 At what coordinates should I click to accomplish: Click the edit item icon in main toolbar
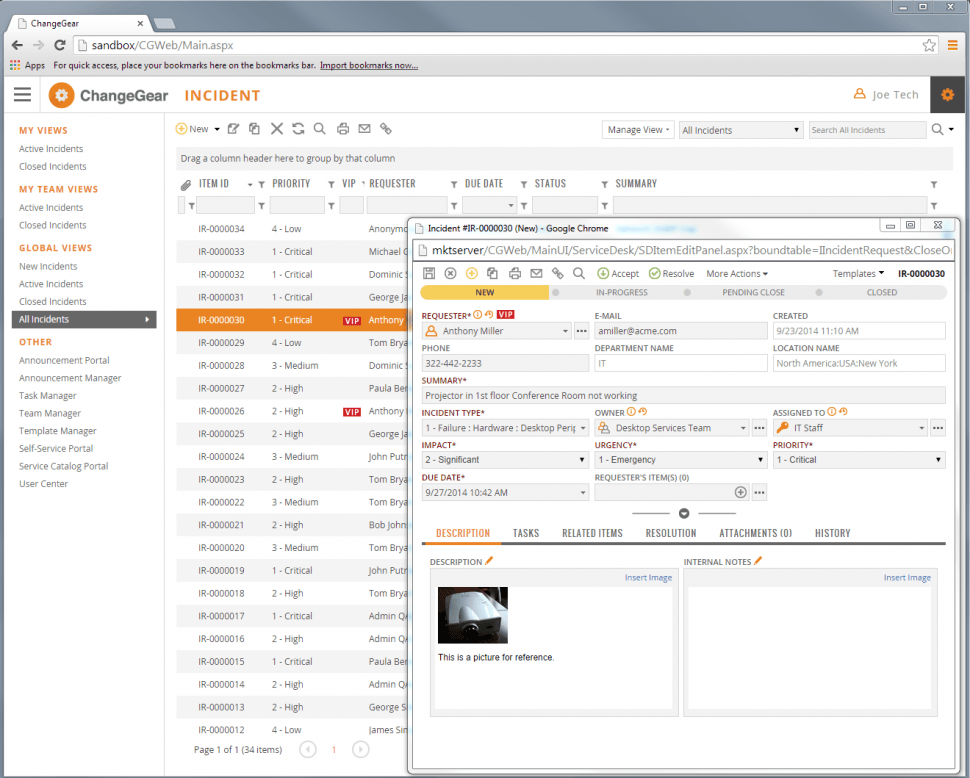tap(233, 129)
